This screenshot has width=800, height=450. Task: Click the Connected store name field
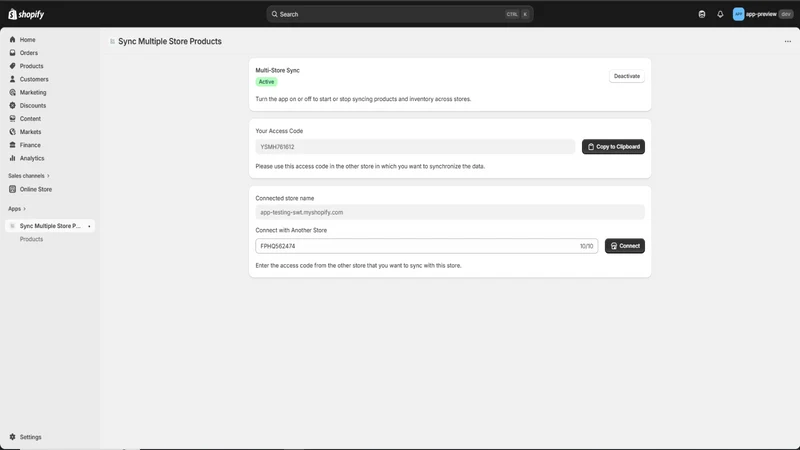(x=450, y=212)
